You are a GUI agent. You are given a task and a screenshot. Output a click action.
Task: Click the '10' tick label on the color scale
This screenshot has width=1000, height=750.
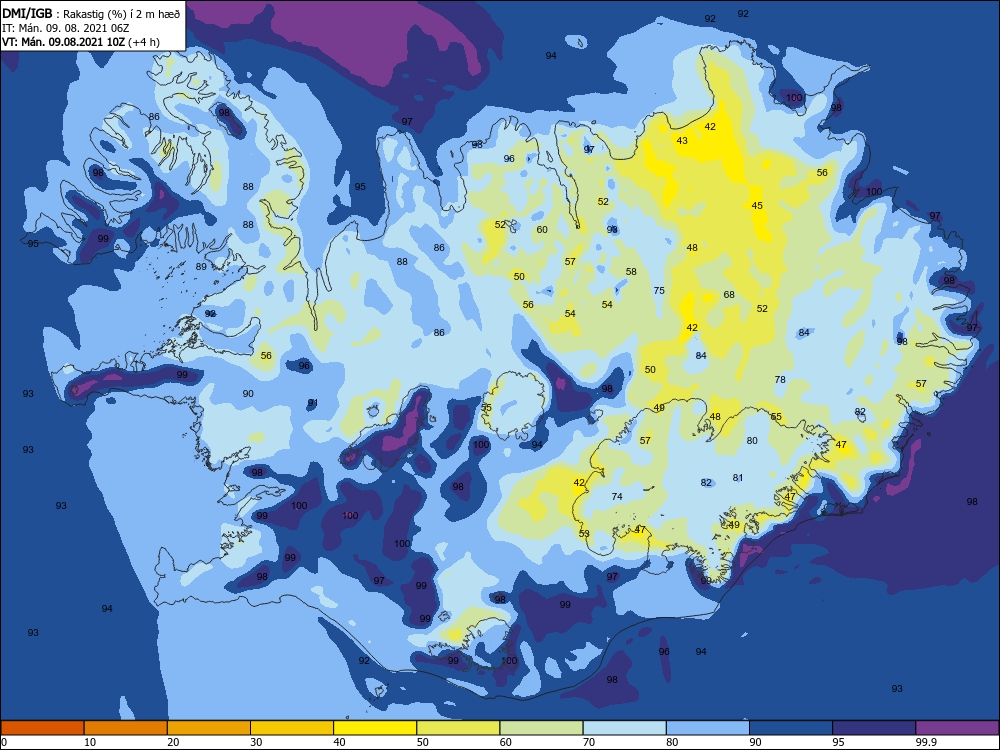click(90, 742)
